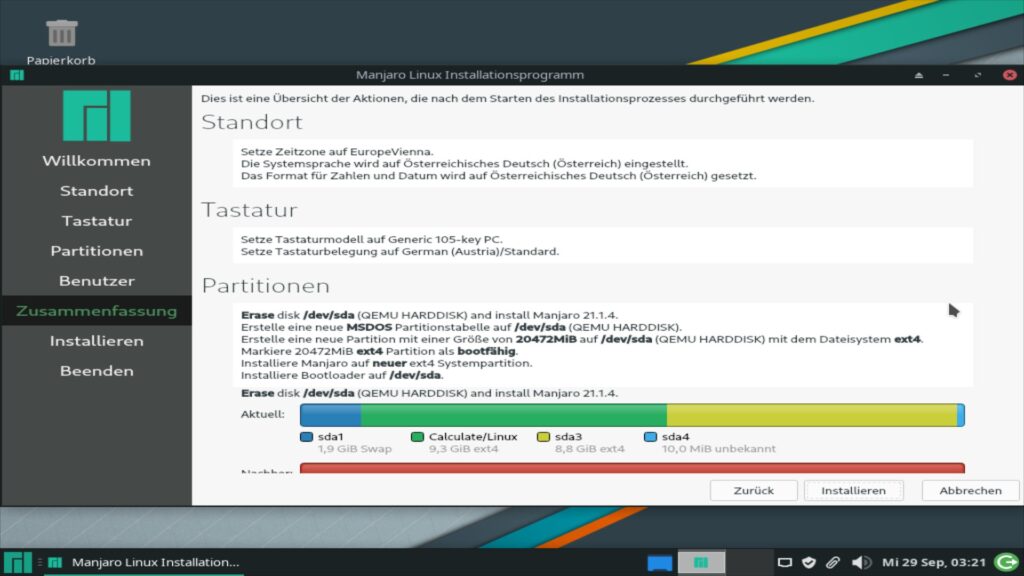Click the 'Partitionen' section heading in the summary

pyautogui.click(x=266, y=286)
